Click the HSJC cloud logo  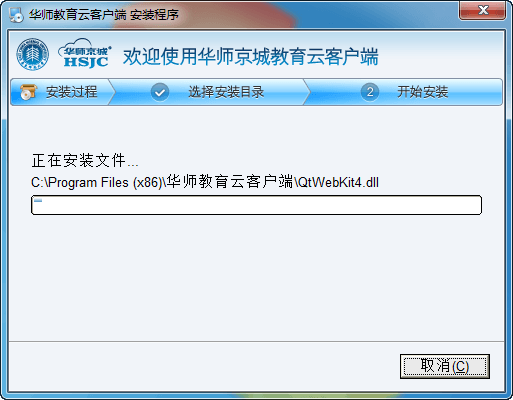(85, 54)
